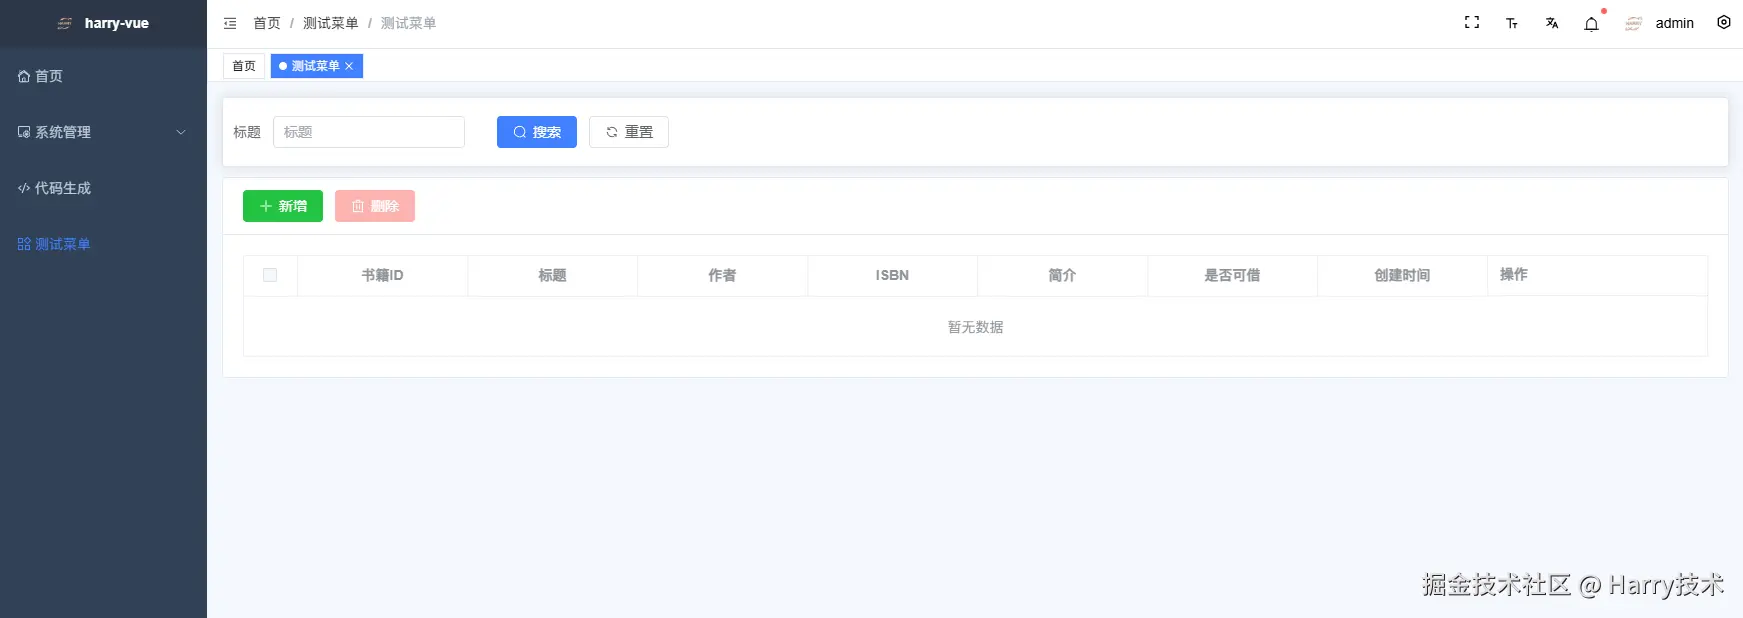Collapse sidebar with the hamburger fold icon
Screen dimensions: 1743x618
tap(230, 23)
